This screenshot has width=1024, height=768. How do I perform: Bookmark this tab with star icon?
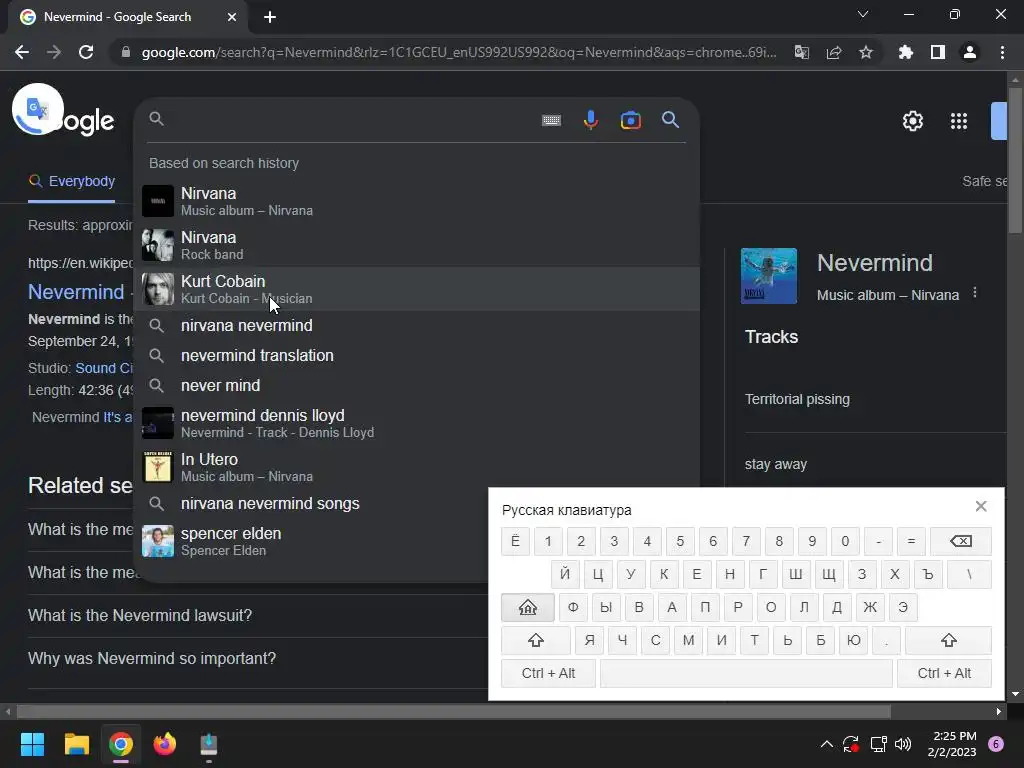click(865, 52)
